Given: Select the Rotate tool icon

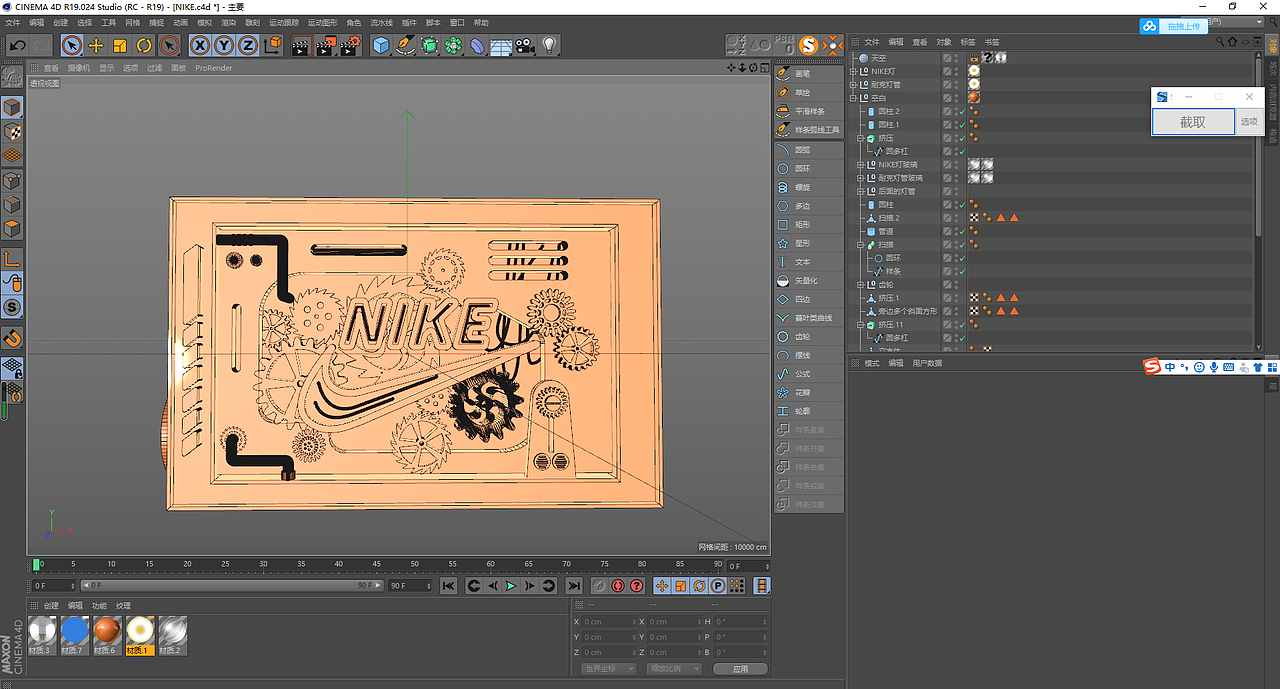Looking at the screenshot, I should [x=144, y=45].
